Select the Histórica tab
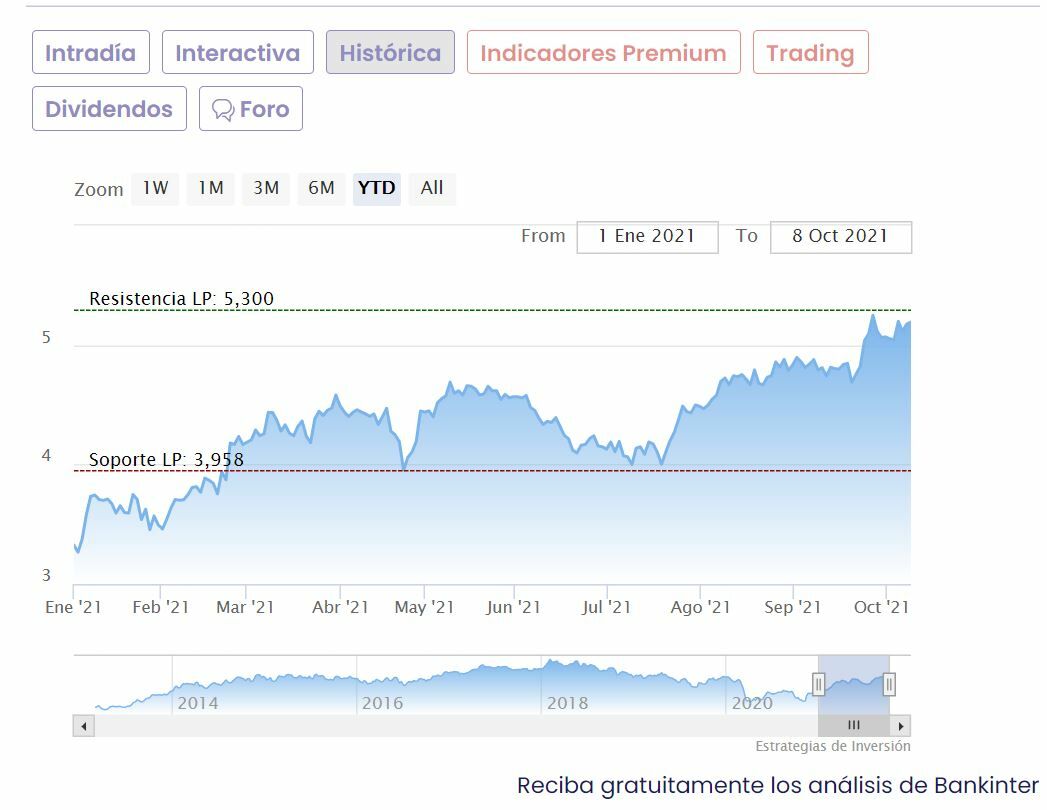 (x=390, y=53)
